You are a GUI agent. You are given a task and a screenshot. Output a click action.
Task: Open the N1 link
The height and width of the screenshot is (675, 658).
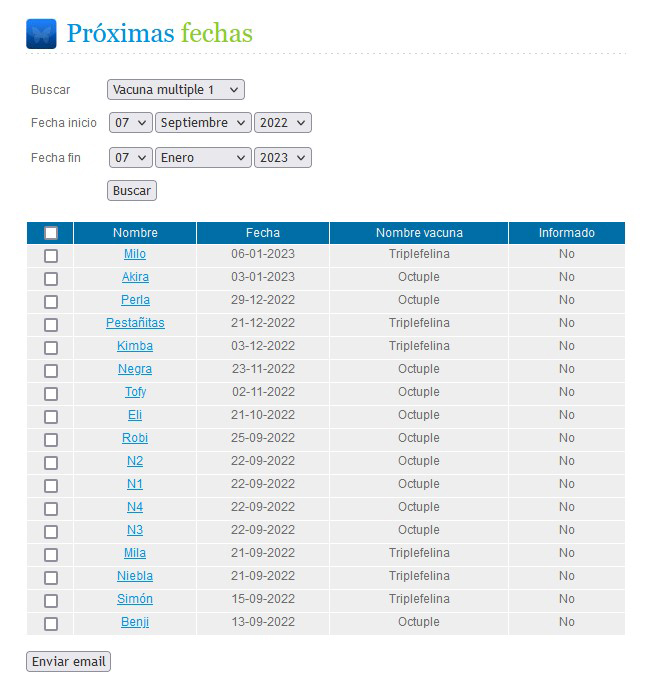tap(135, 484)
